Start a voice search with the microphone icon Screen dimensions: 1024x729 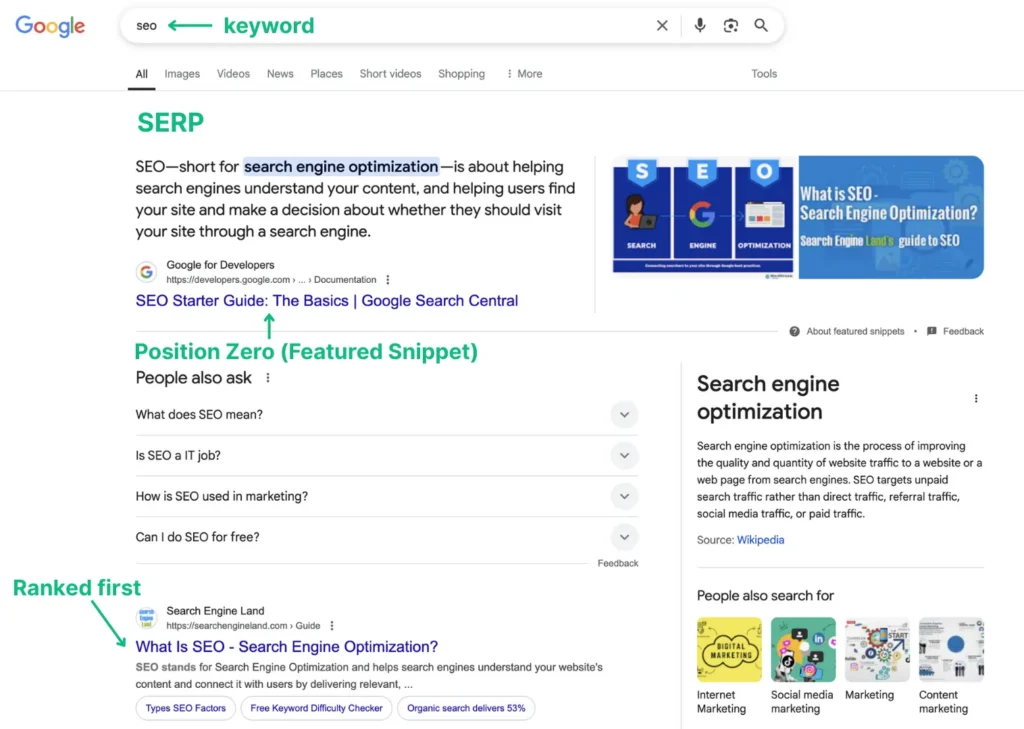click(700, 26)
